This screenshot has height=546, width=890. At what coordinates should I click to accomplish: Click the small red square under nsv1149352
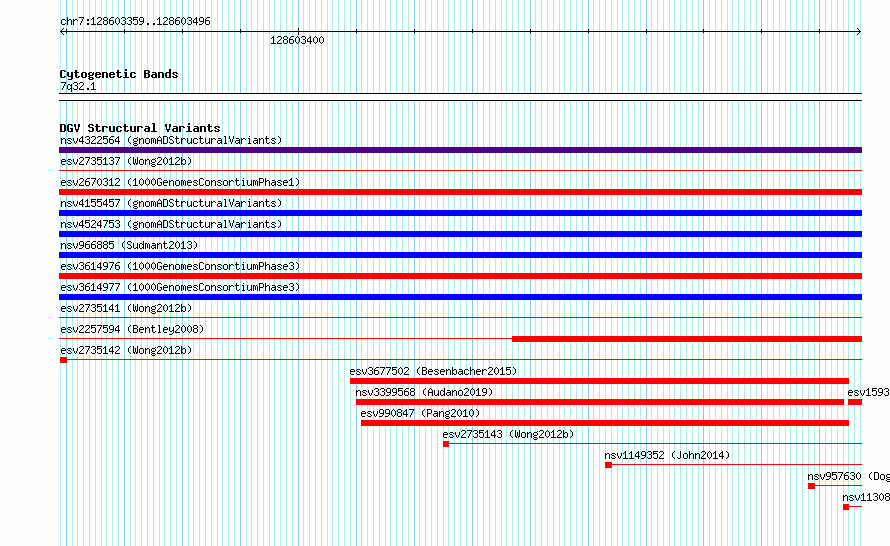608,465
